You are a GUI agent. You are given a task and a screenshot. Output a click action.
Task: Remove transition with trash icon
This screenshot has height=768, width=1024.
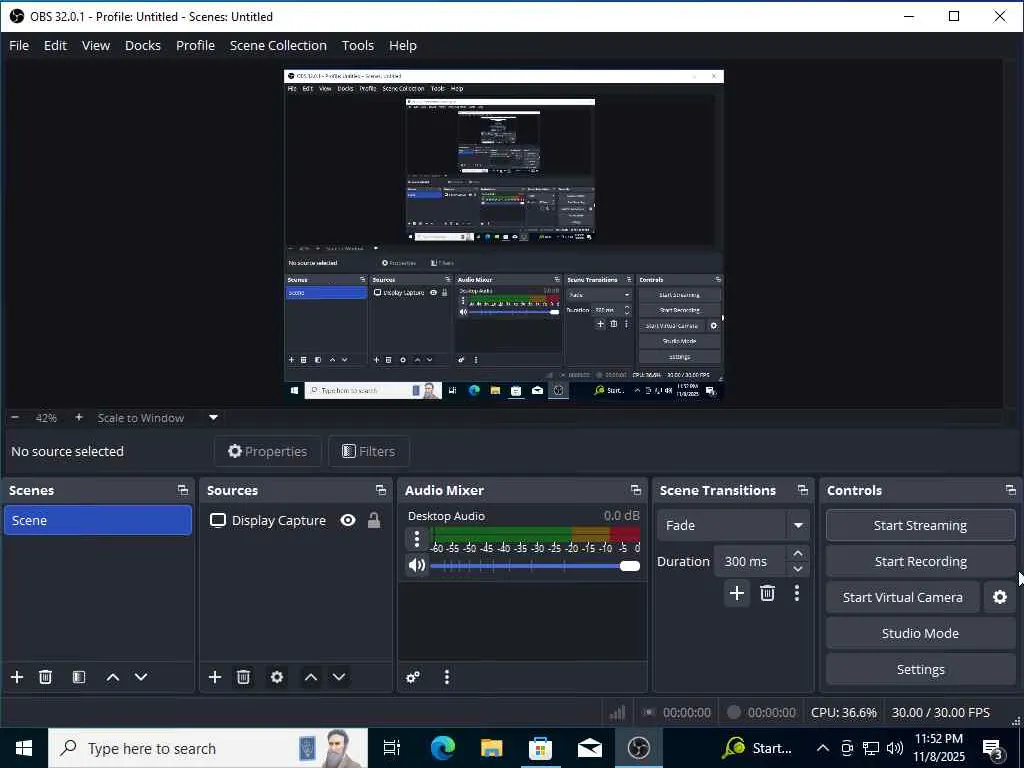click(x=767, y=593)
